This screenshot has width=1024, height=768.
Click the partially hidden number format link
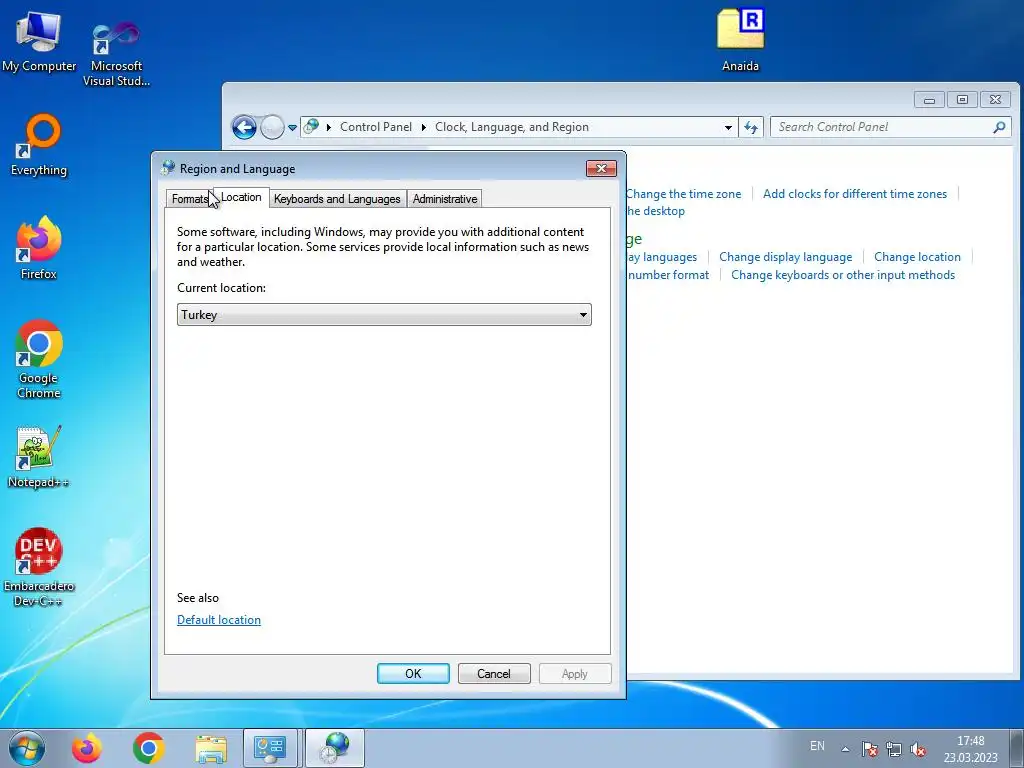tap(668, 275)
